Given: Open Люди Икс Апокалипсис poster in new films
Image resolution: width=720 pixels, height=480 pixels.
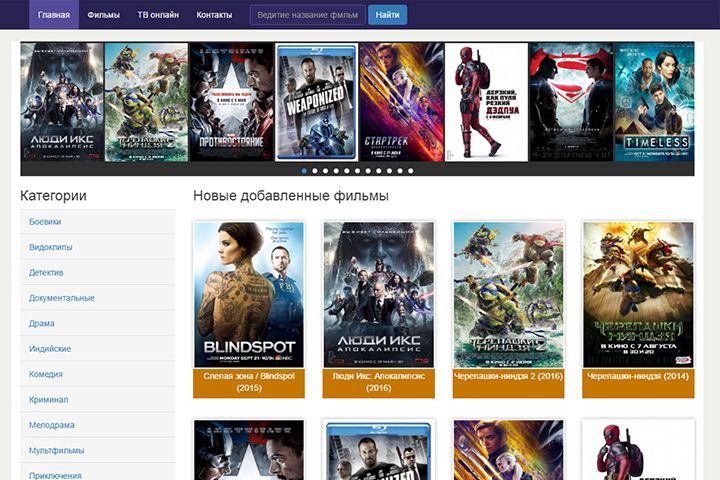Looking at the screenshot, I should [378, 294].
